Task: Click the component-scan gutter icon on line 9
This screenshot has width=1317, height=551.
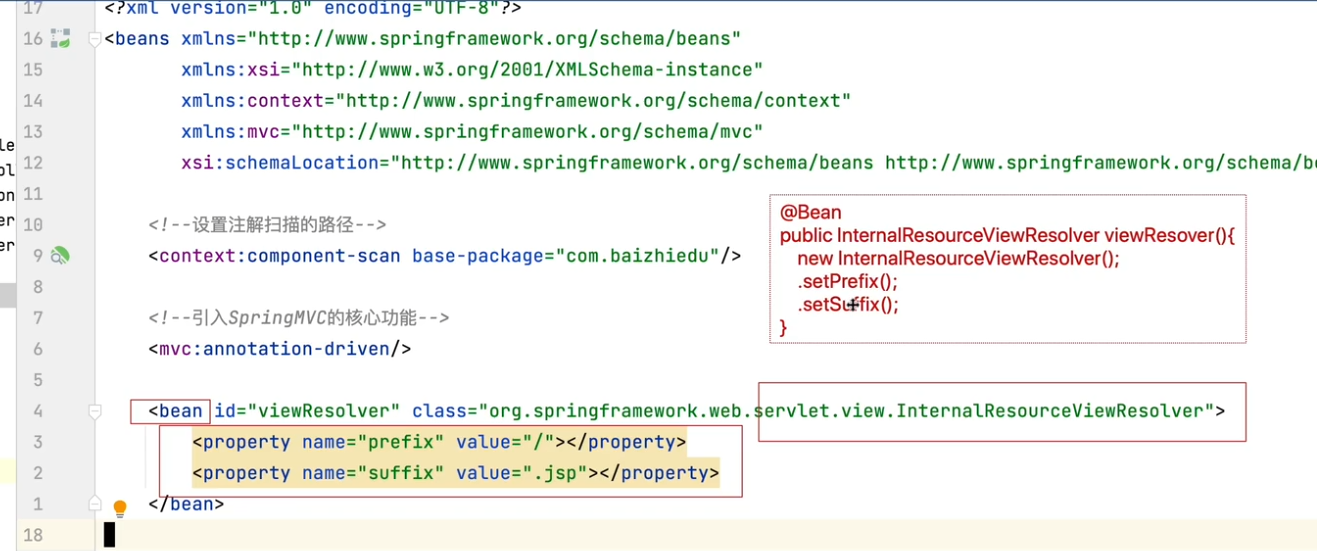Action: 61,256
